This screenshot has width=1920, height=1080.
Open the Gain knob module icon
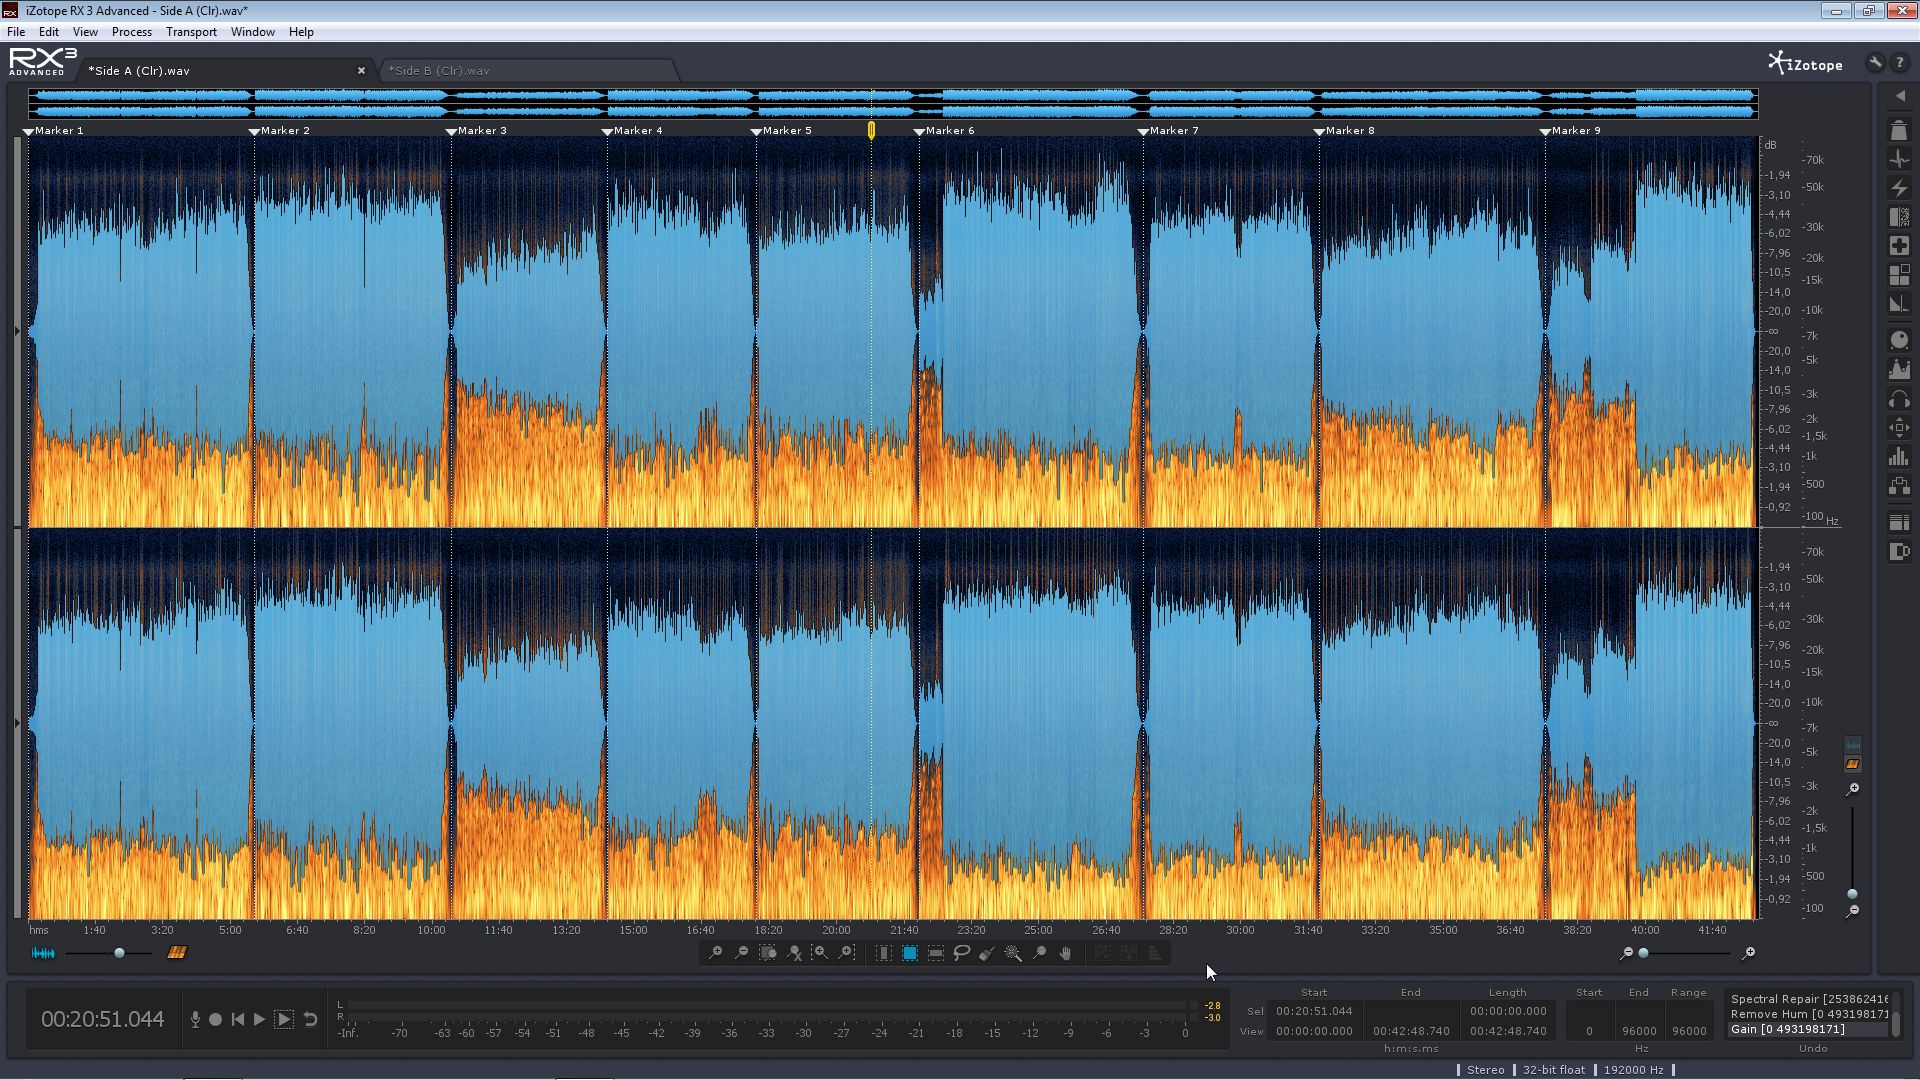coord(1899,341)
